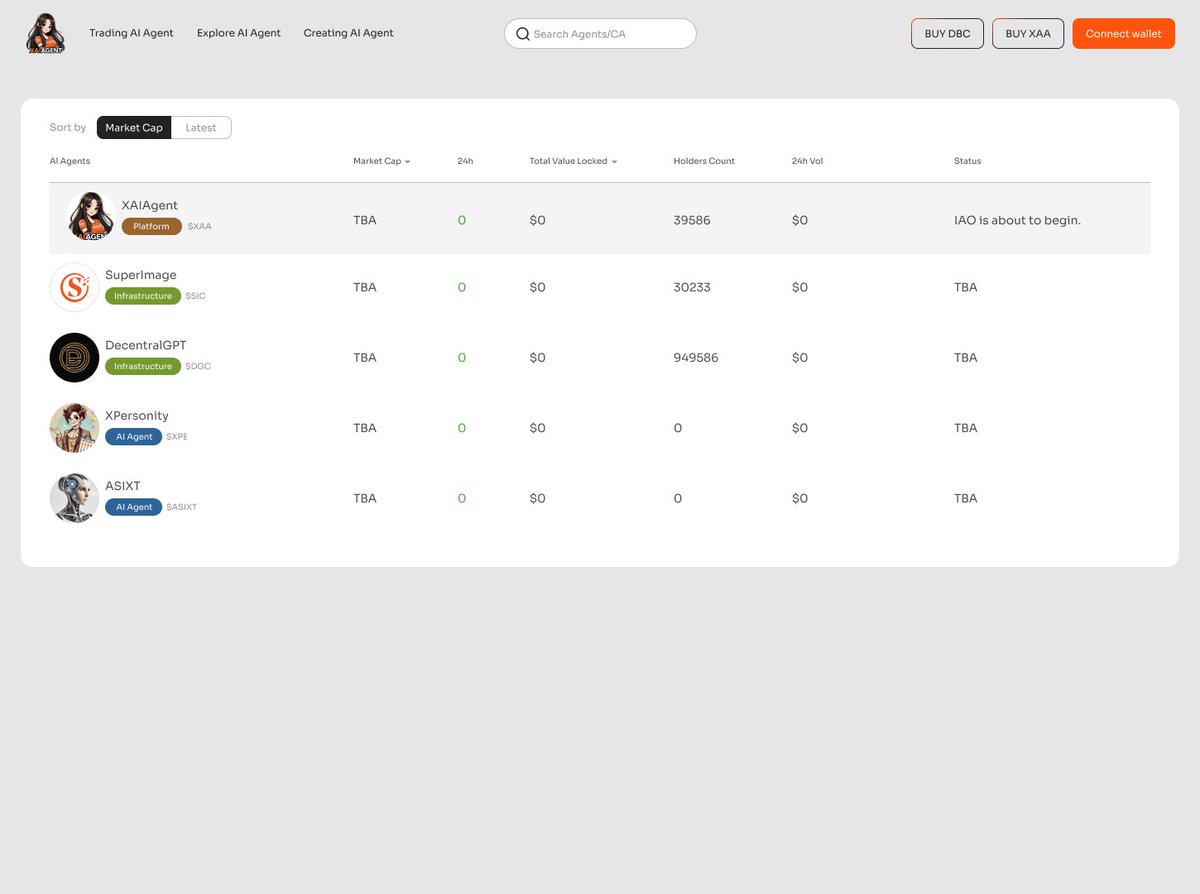
Task: Click DecentralGPT's TBA market cap cell
Action: tap(365, 357)
